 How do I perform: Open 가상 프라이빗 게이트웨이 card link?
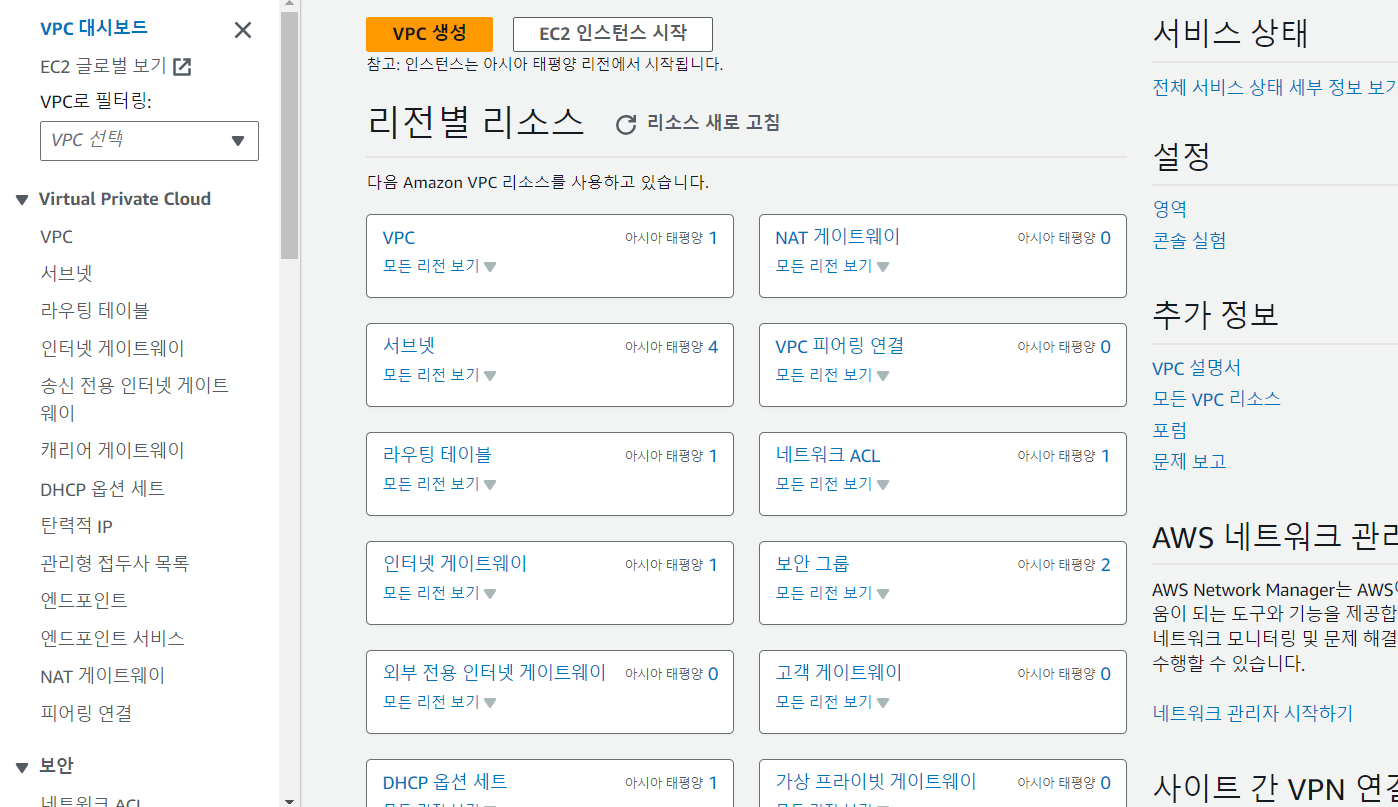(876, 782)
